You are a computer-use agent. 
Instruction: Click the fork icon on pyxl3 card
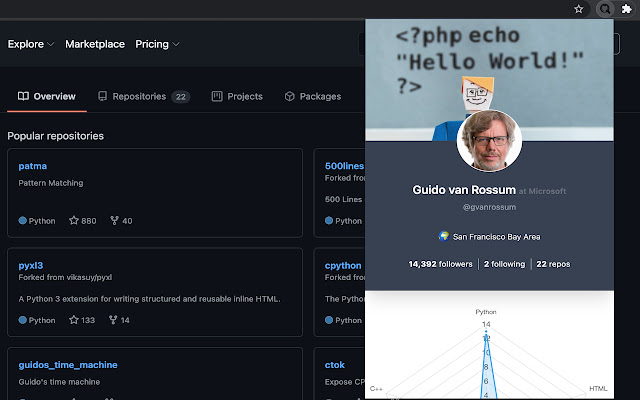pos(113,320)
